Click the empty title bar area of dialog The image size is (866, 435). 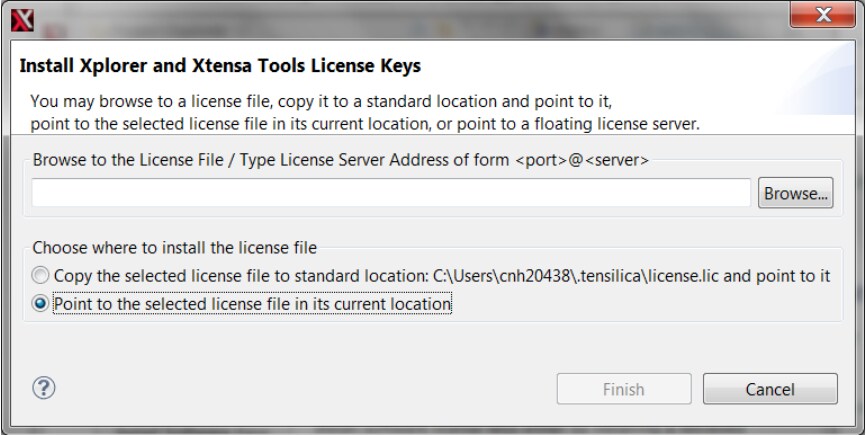(x=400, y=16)
